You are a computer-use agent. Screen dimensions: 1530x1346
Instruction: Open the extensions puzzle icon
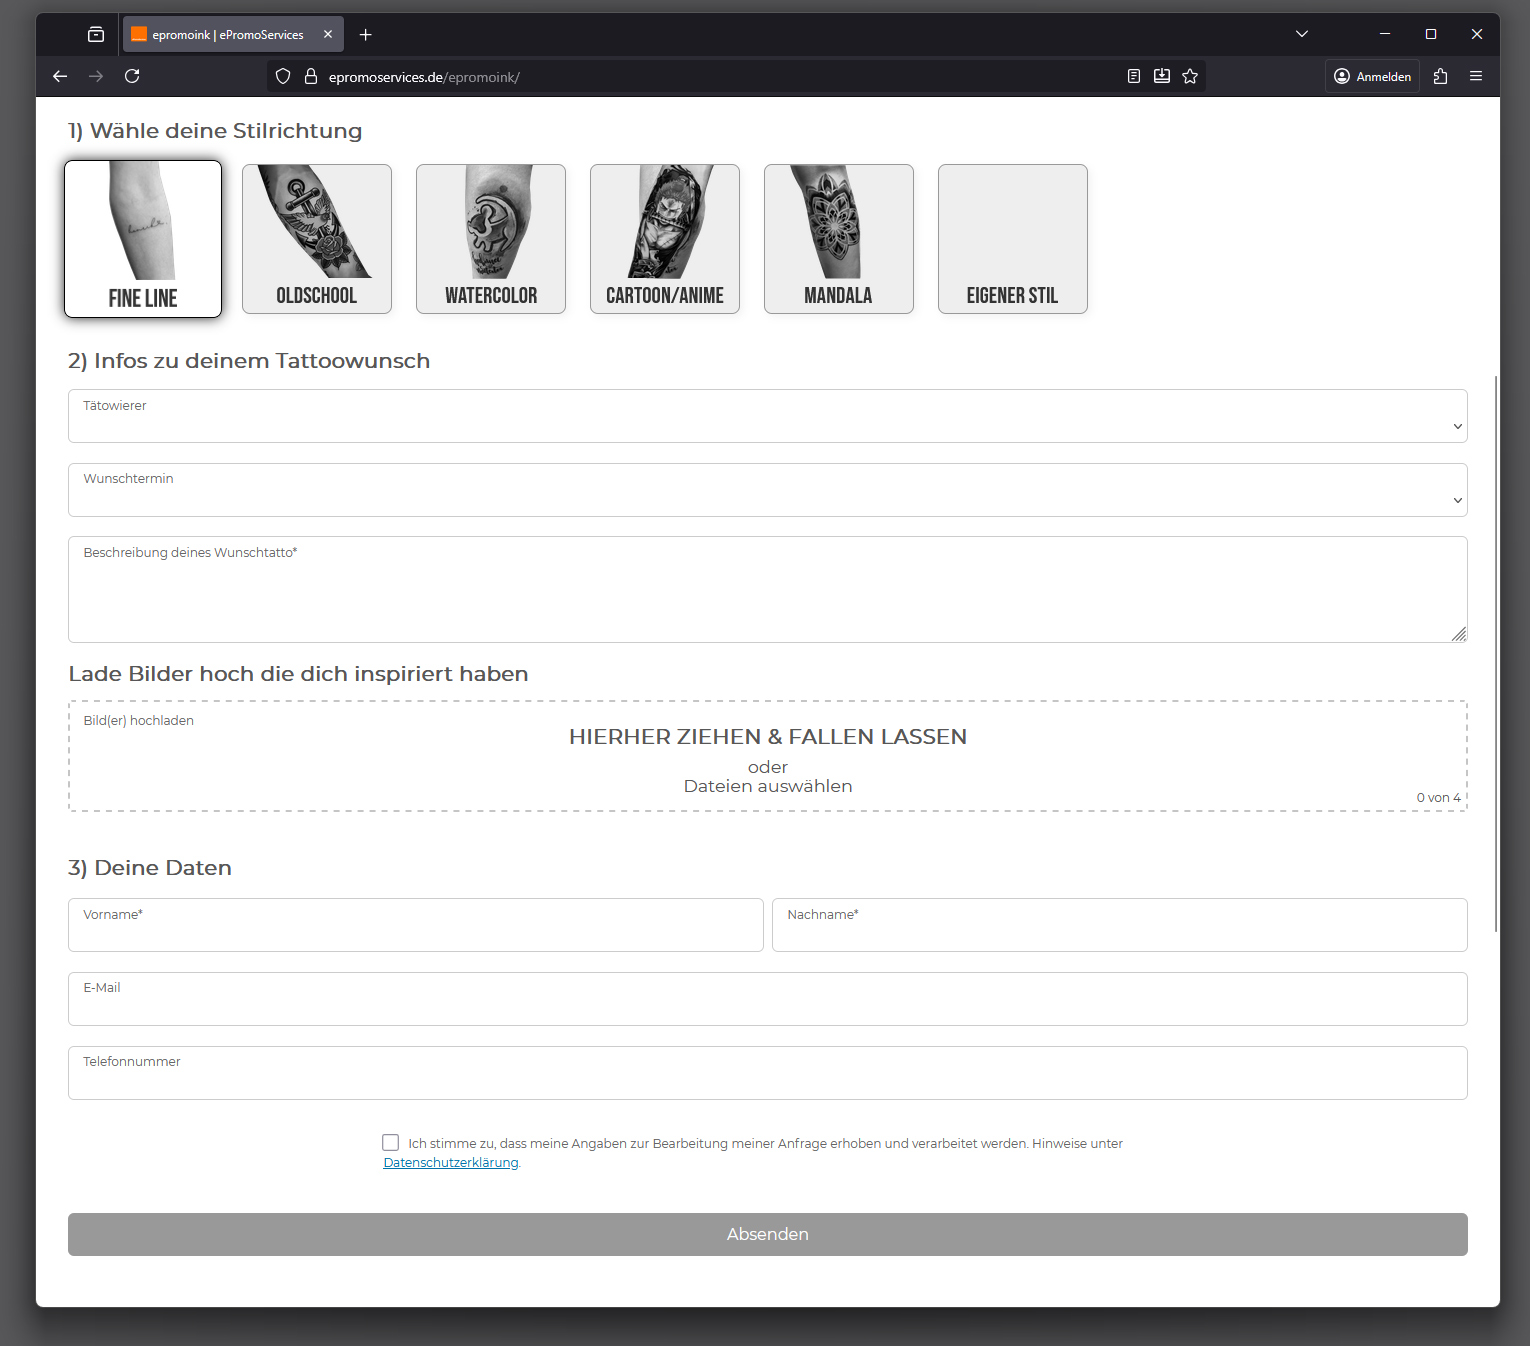coord(1440,76)
